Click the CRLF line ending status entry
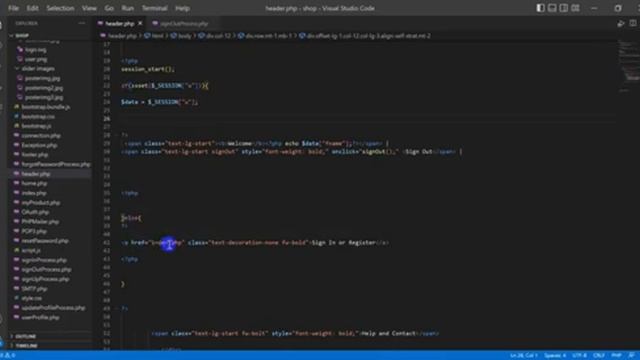The height and width of the screenshot is (360, 640). (x=599, y=356)
